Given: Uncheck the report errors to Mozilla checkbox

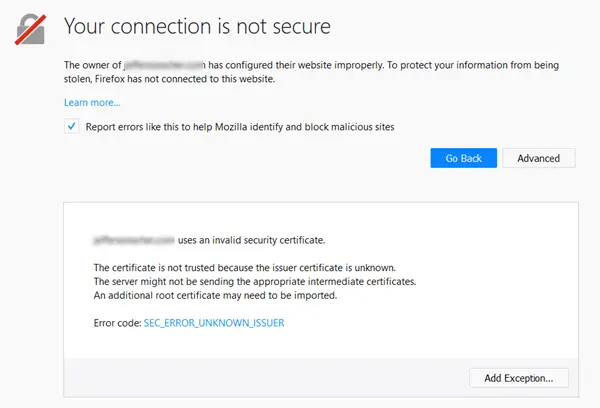Looking at the screenshot, I should click(72, 126).
